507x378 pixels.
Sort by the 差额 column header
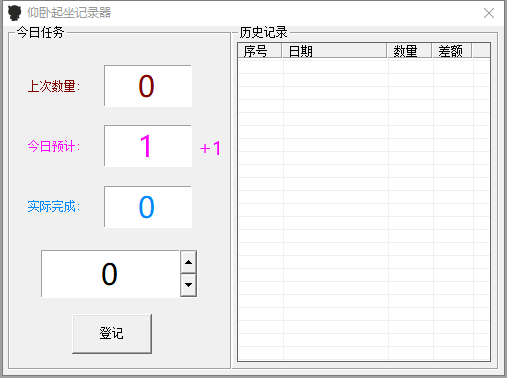[x=452, y=51]
